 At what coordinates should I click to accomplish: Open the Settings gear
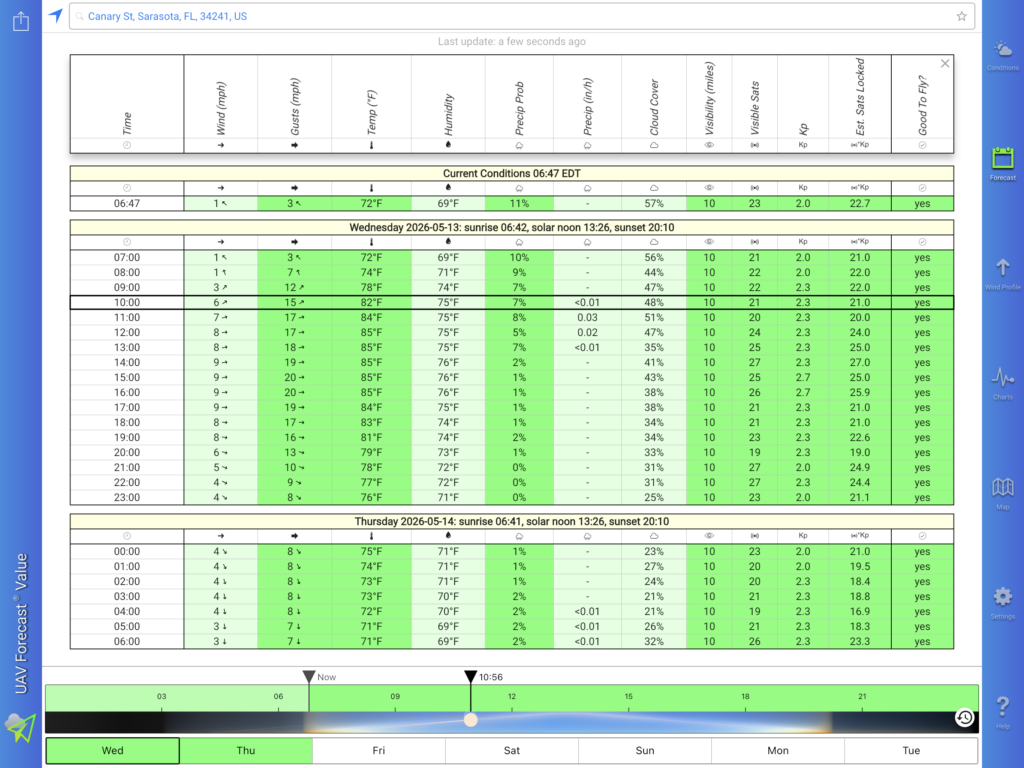1002,603
